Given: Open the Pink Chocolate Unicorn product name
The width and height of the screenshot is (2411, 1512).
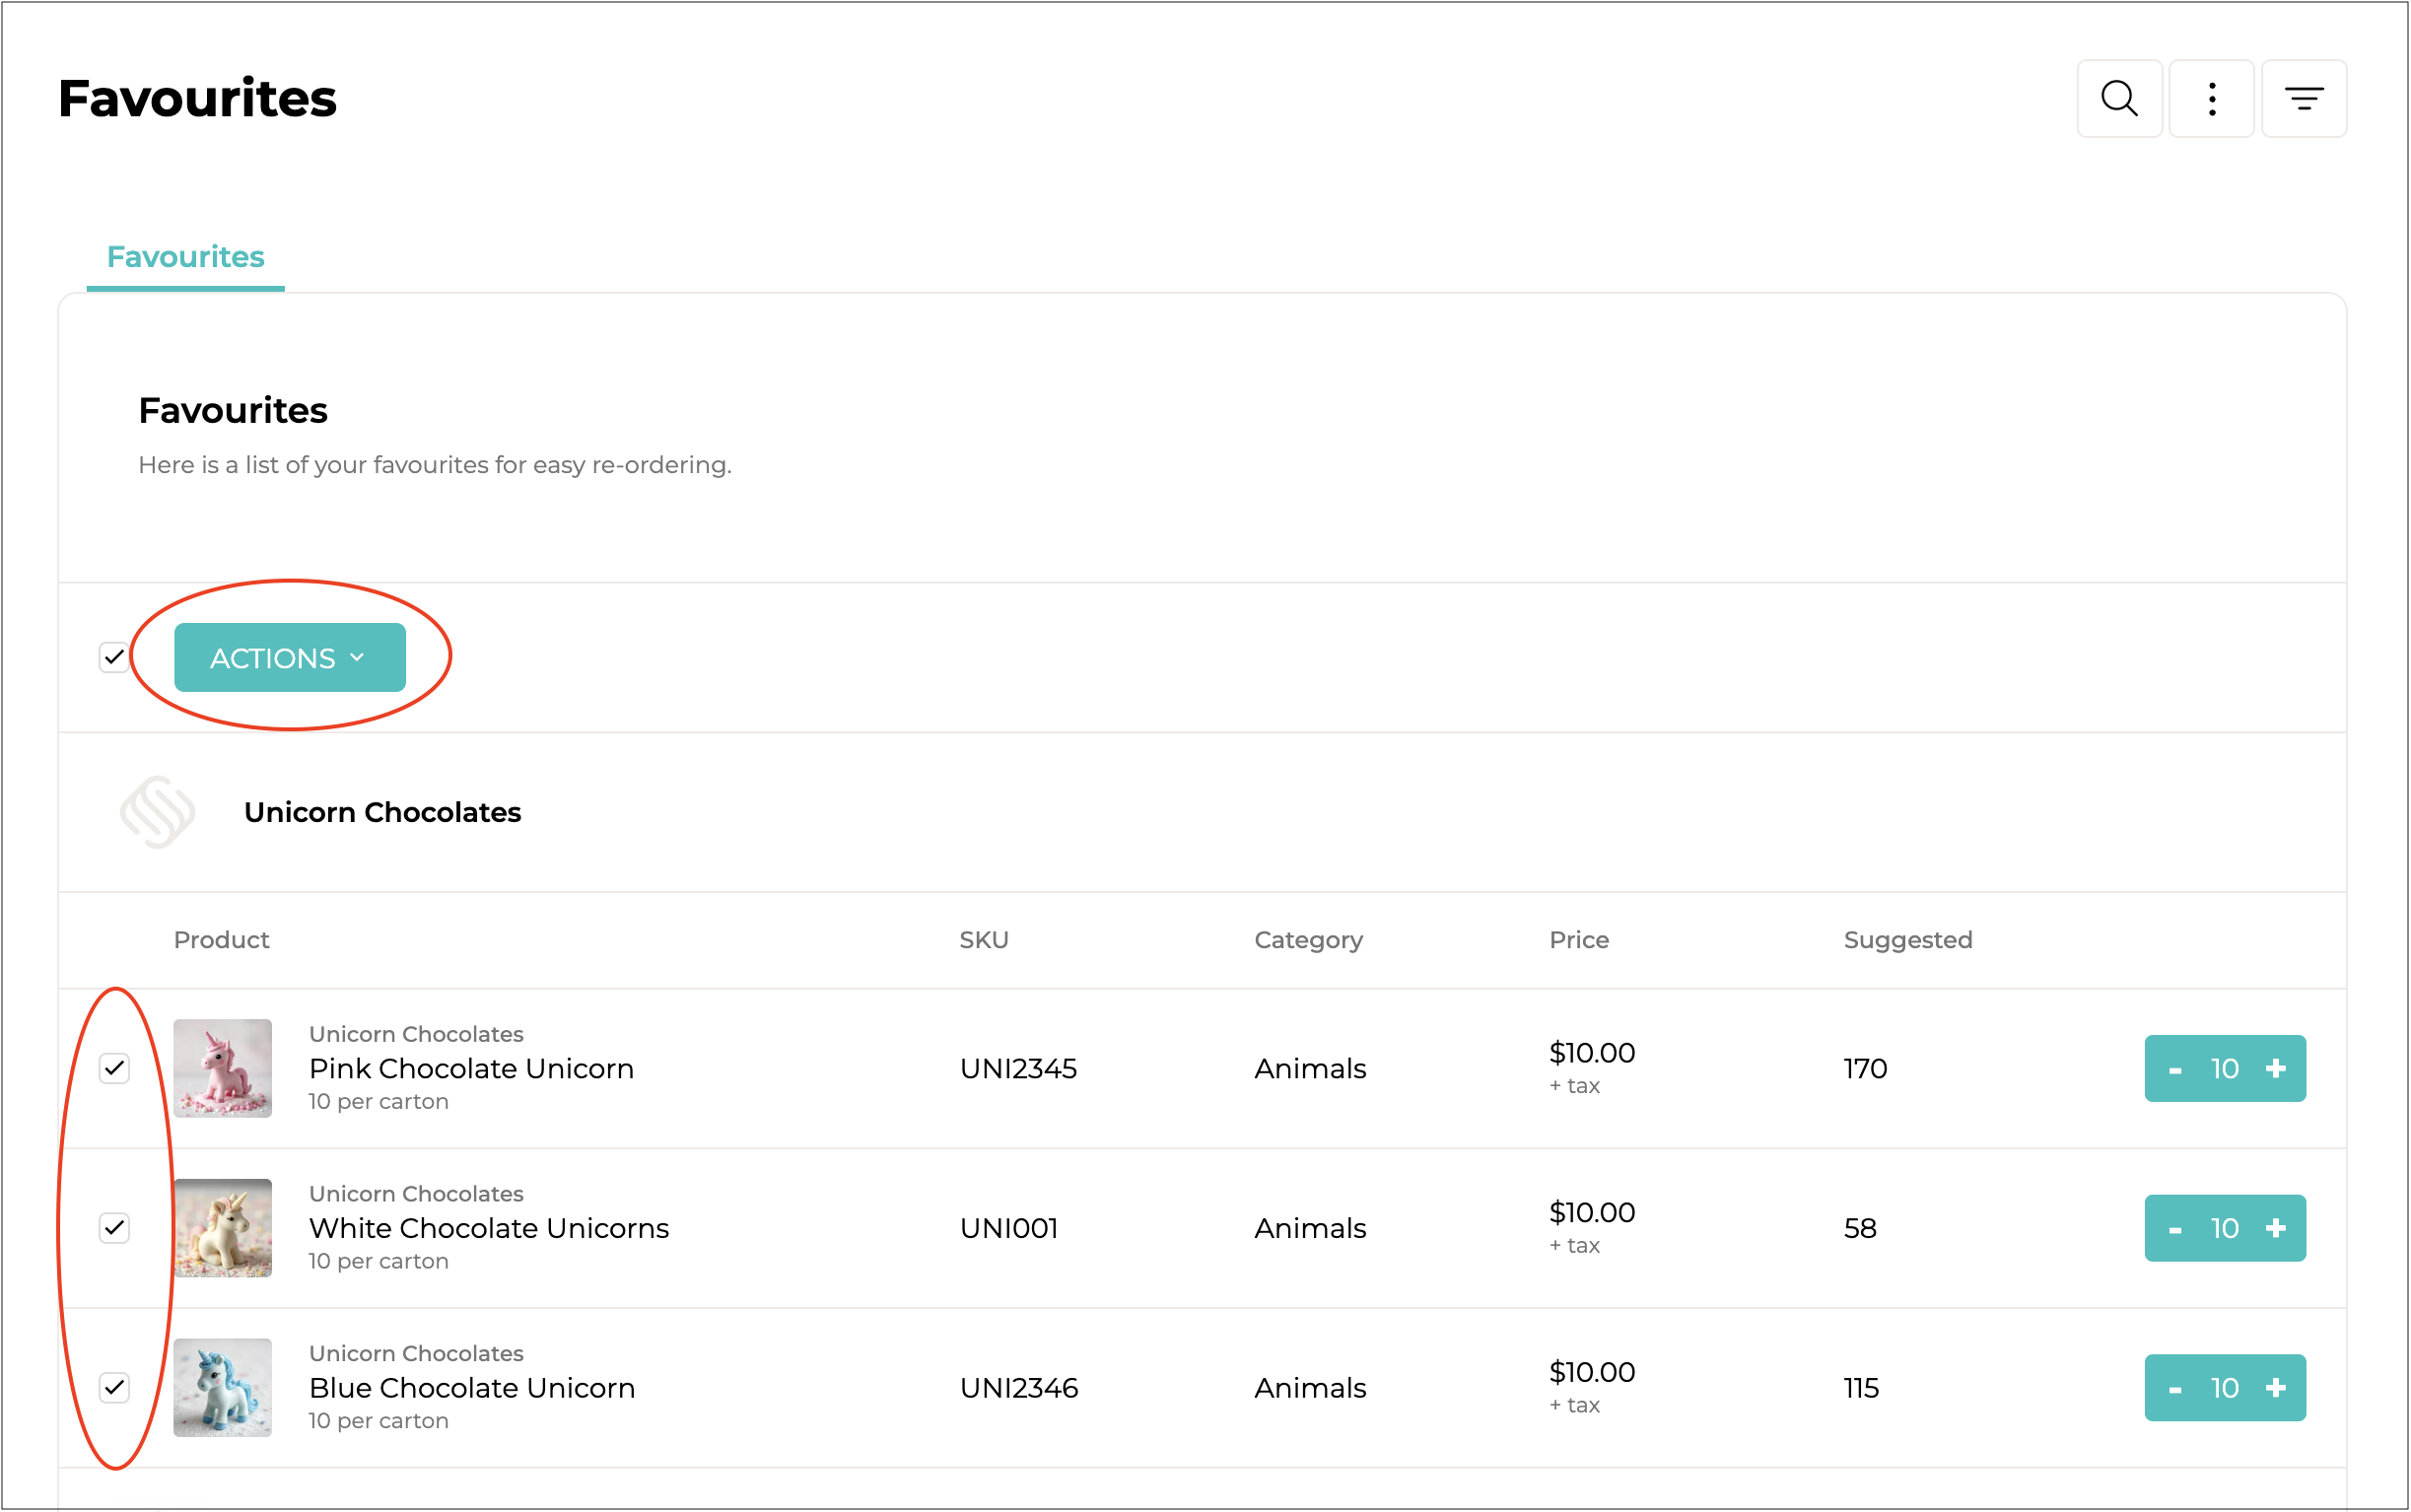Looking at the screenshot, I should point(471,1069).
